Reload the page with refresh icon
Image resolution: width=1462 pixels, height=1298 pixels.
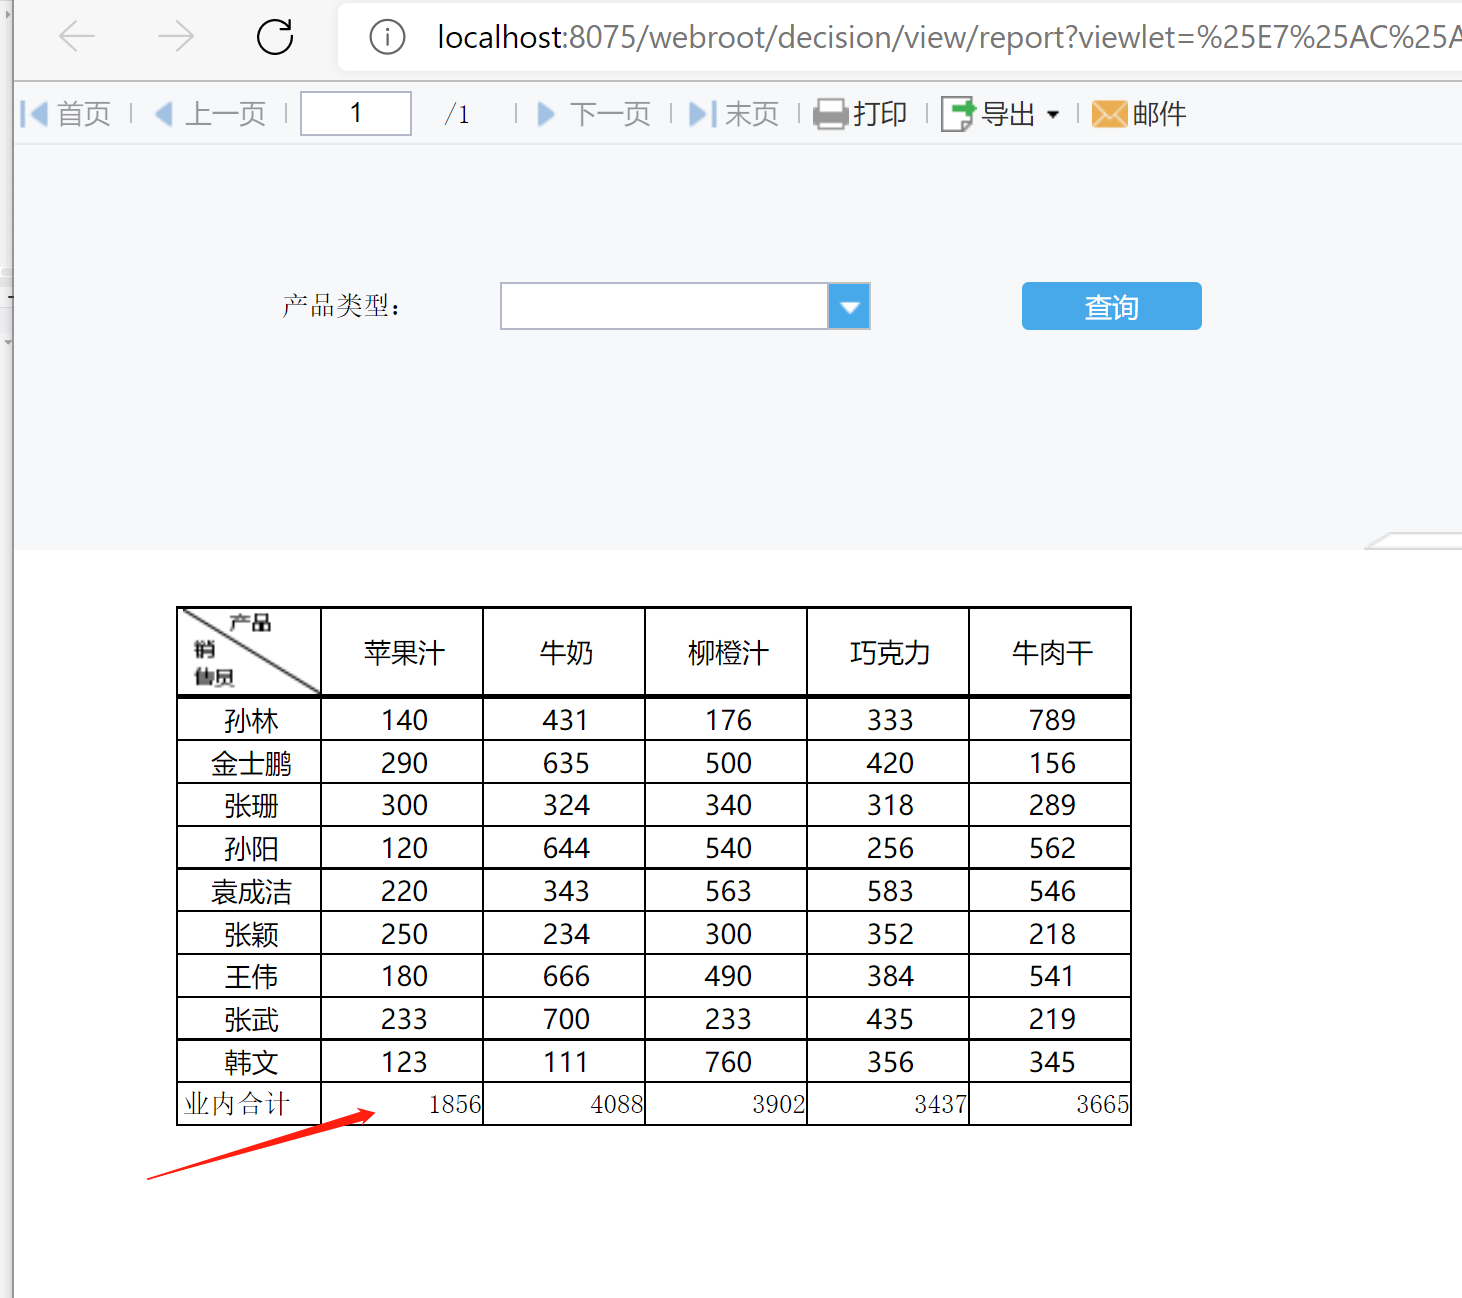click(275, 38)
